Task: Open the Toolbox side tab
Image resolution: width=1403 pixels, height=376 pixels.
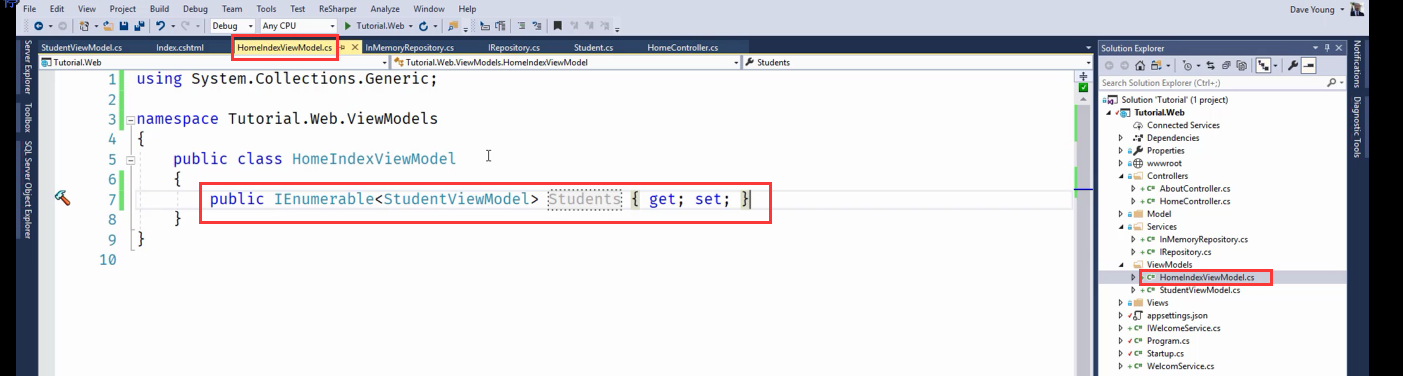Action: (x=28, y=118)
